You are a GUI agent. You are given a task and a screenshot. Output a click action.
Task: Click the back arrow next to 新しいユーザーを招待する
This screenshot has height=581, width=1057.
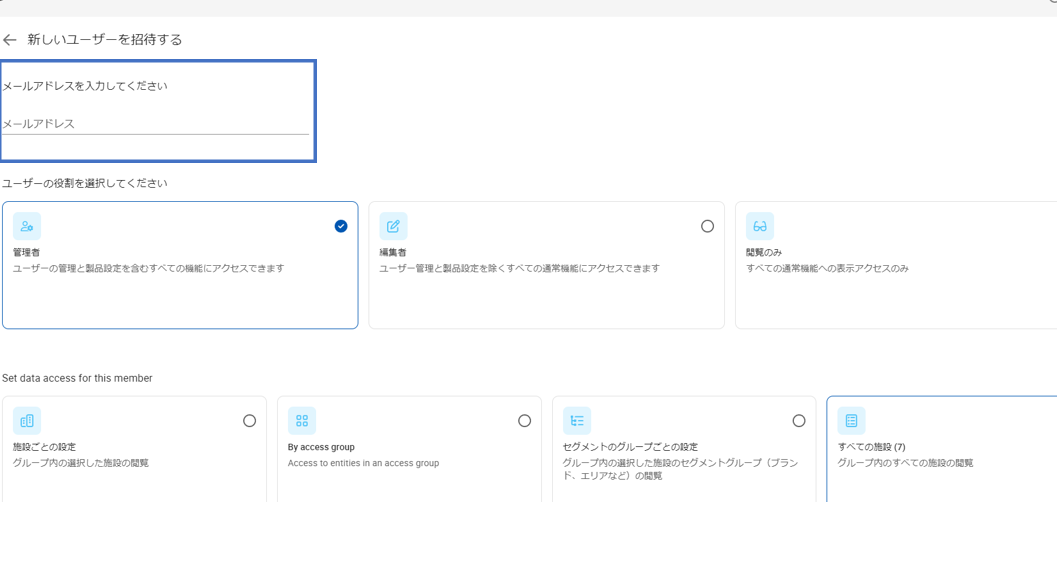tap(9, 40)
